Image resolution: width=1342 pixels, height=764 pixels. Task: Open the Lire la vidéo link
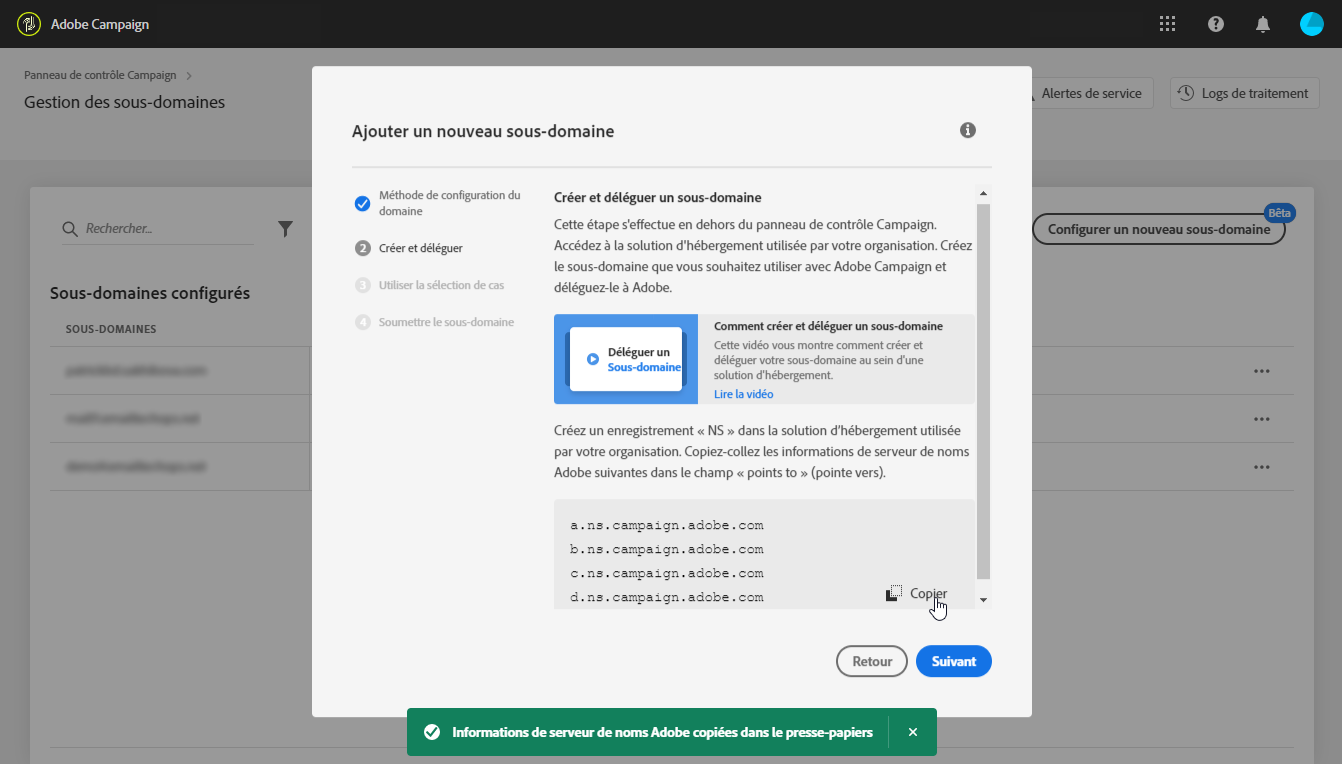click(x=744, y=394)
